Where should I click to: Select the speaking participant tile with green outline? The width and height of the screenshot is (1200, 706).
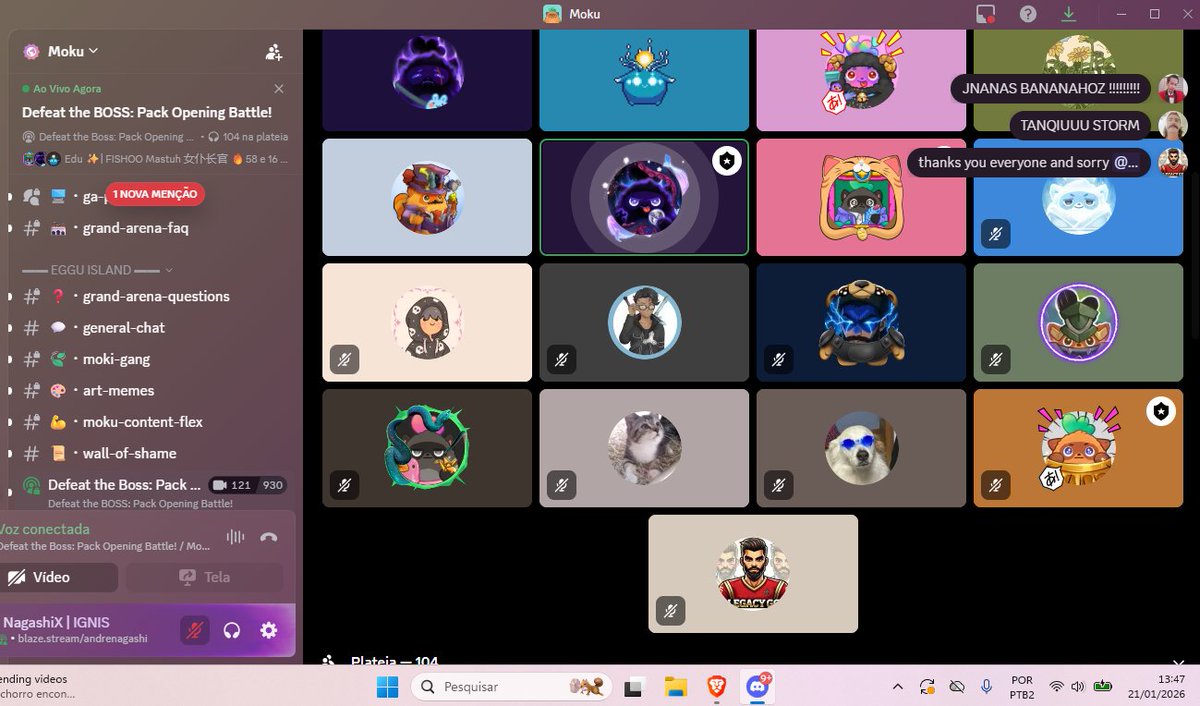point(644,197)
